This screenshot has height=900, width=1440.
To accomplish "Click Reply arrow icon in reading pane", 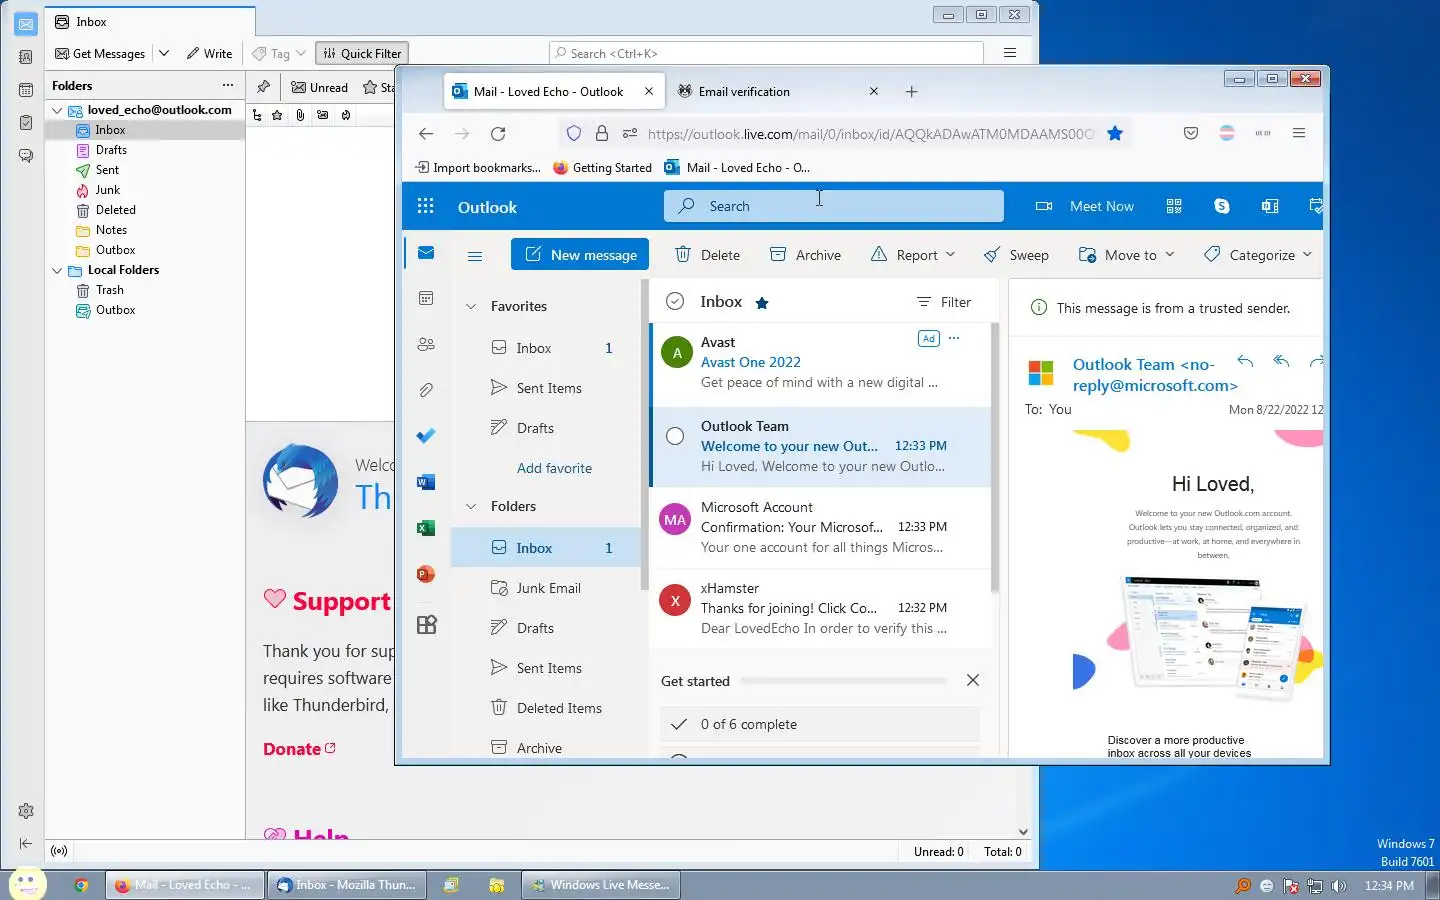I will coord(1245,361).
